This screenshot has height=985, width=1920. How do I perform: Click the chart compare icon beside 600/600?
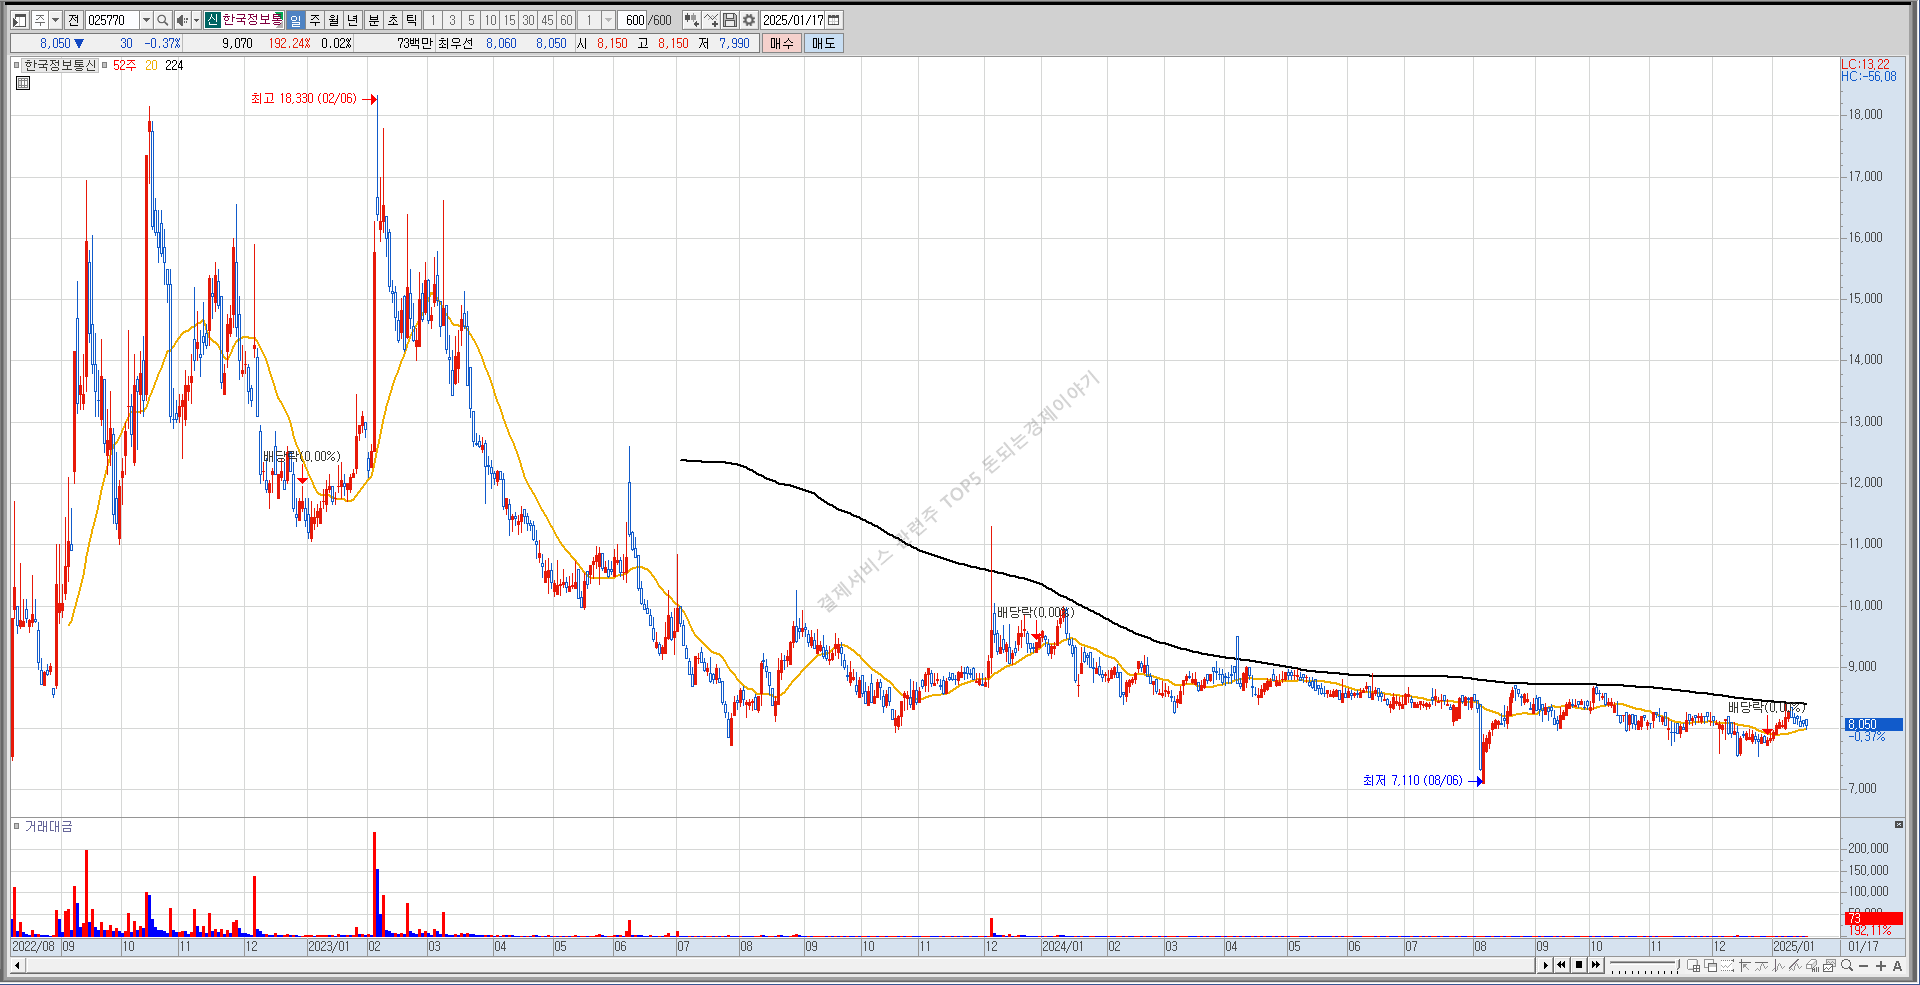coord(691,20)
